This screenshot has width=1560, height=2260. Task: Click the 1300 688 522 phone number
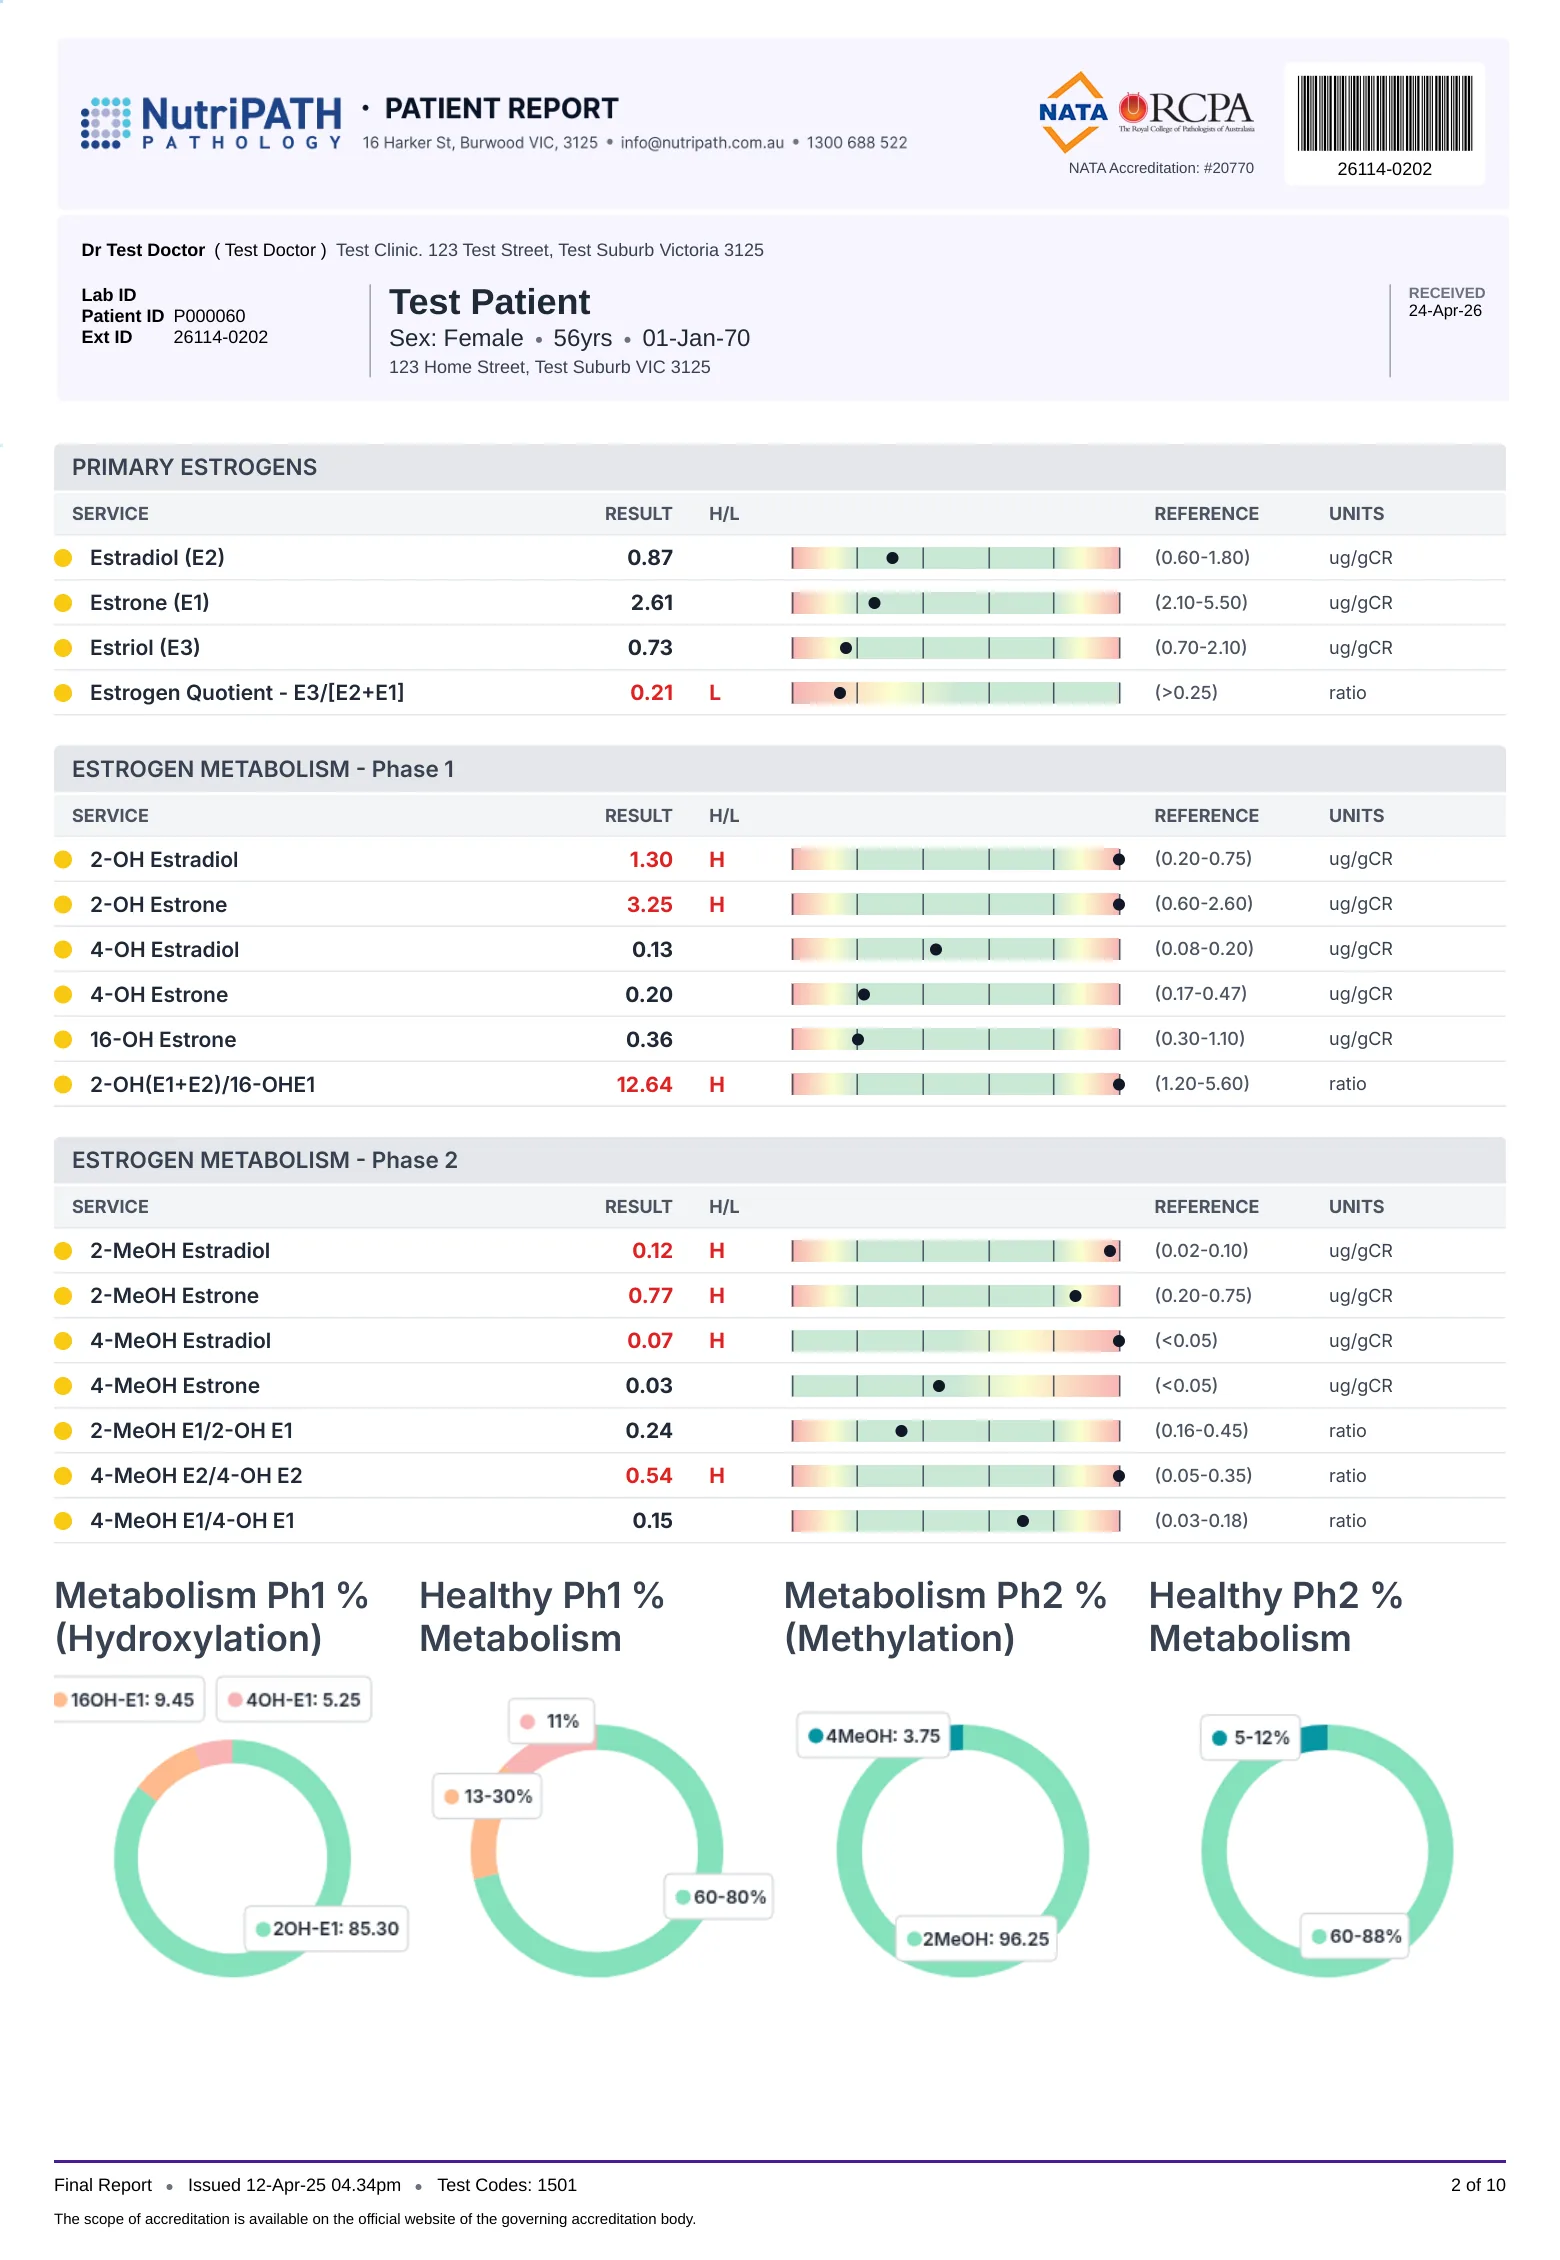[857, 143]
